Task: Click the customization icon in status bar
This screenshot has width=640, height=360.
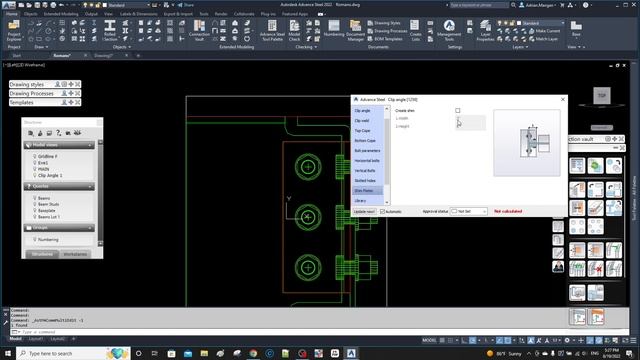Action: 633,340
